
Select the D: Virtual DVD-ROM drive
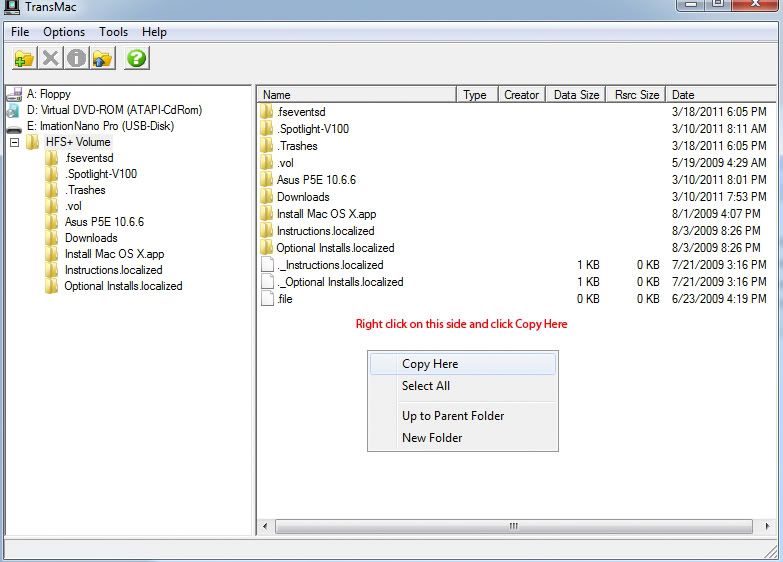[114, 110]
